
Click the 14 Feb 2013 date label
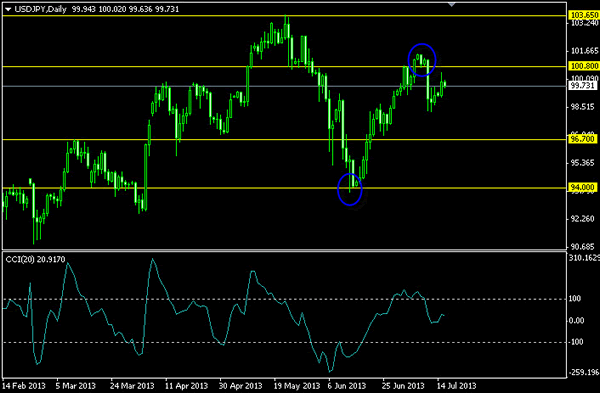[24, 386]
